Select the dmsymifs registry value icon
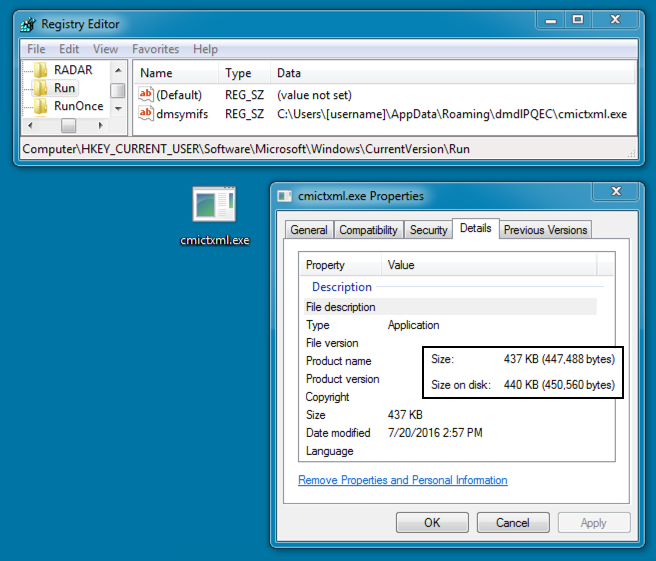This screenshot has height=561, width=656. click(x=146, y=114)
